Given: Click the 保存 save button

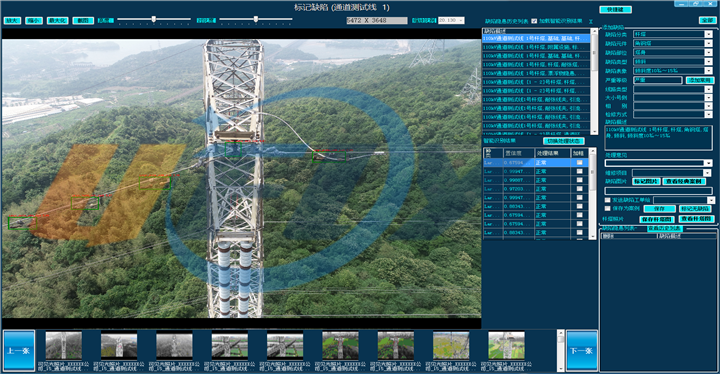Looking at the screenshot, I should [x=659, y=209].
